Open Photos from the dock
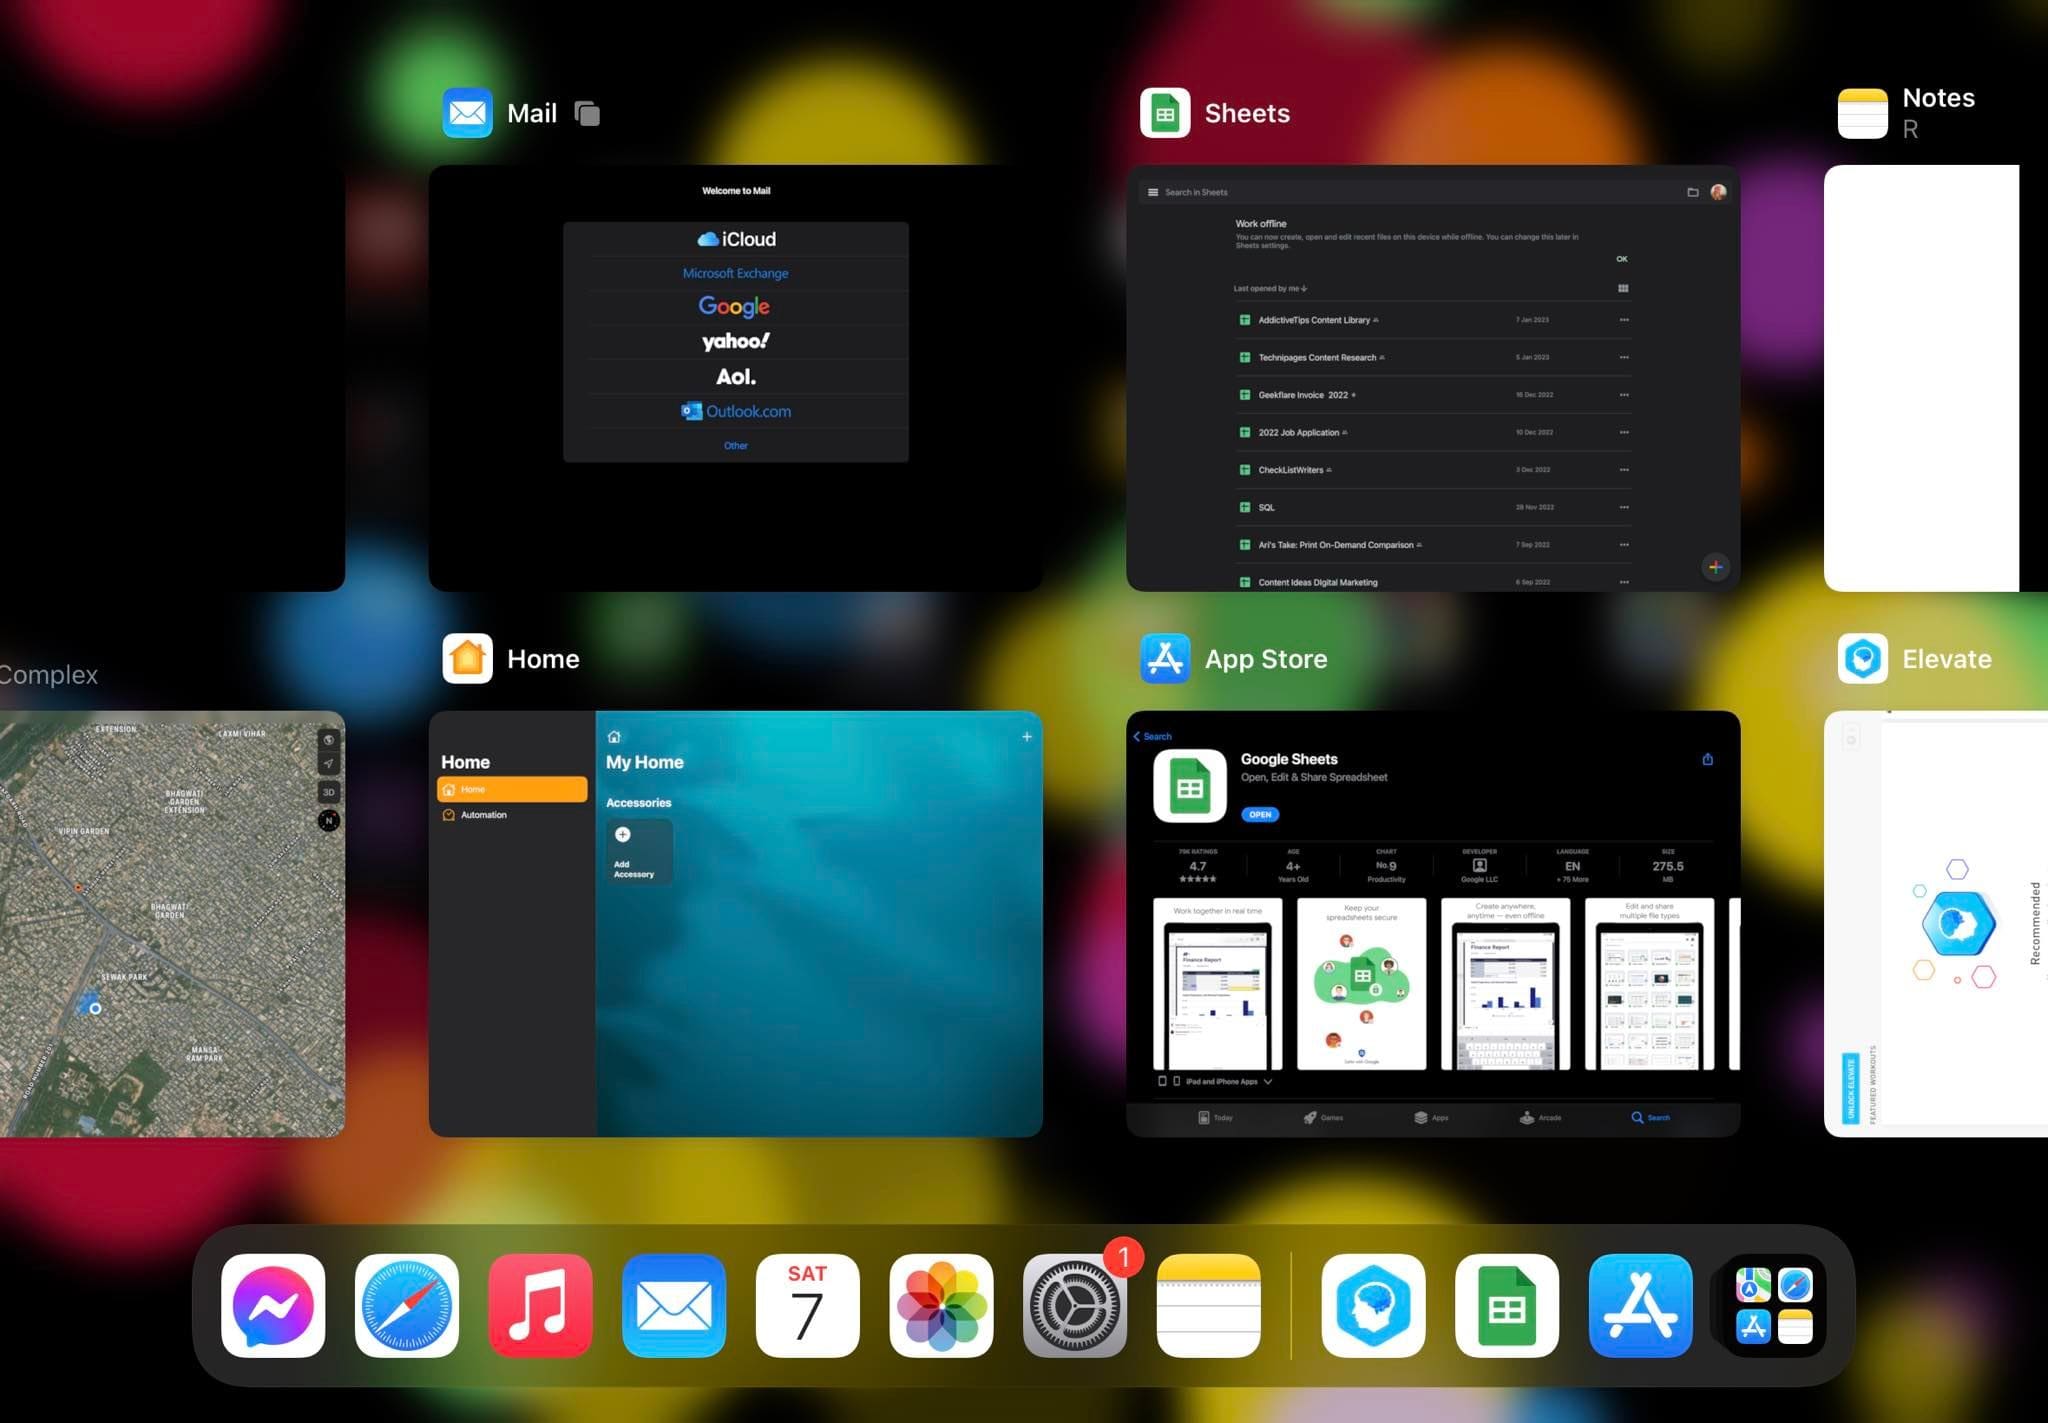 coord(941,1305)
